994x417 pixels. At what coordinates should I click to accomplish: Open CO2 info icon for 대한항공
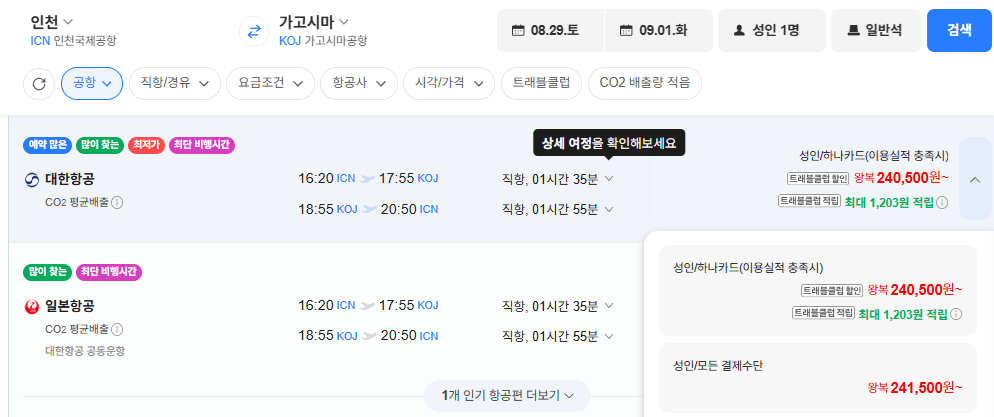pos(117,203)
